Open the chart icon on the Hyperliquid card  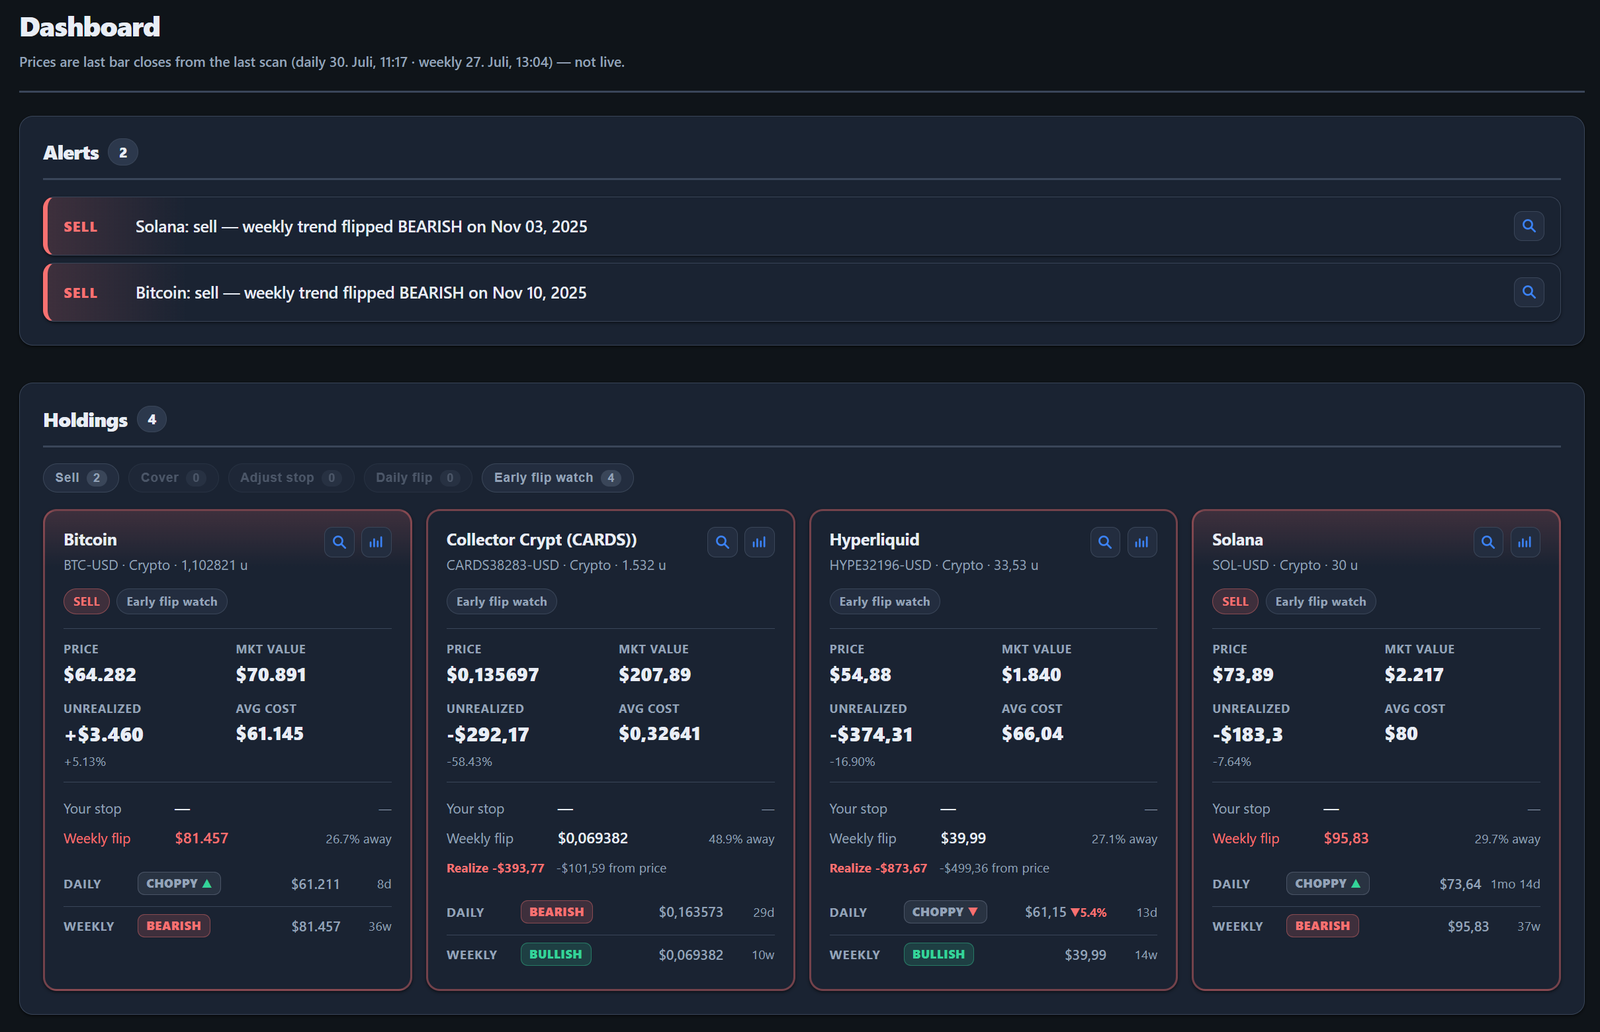click(1142, 542)
